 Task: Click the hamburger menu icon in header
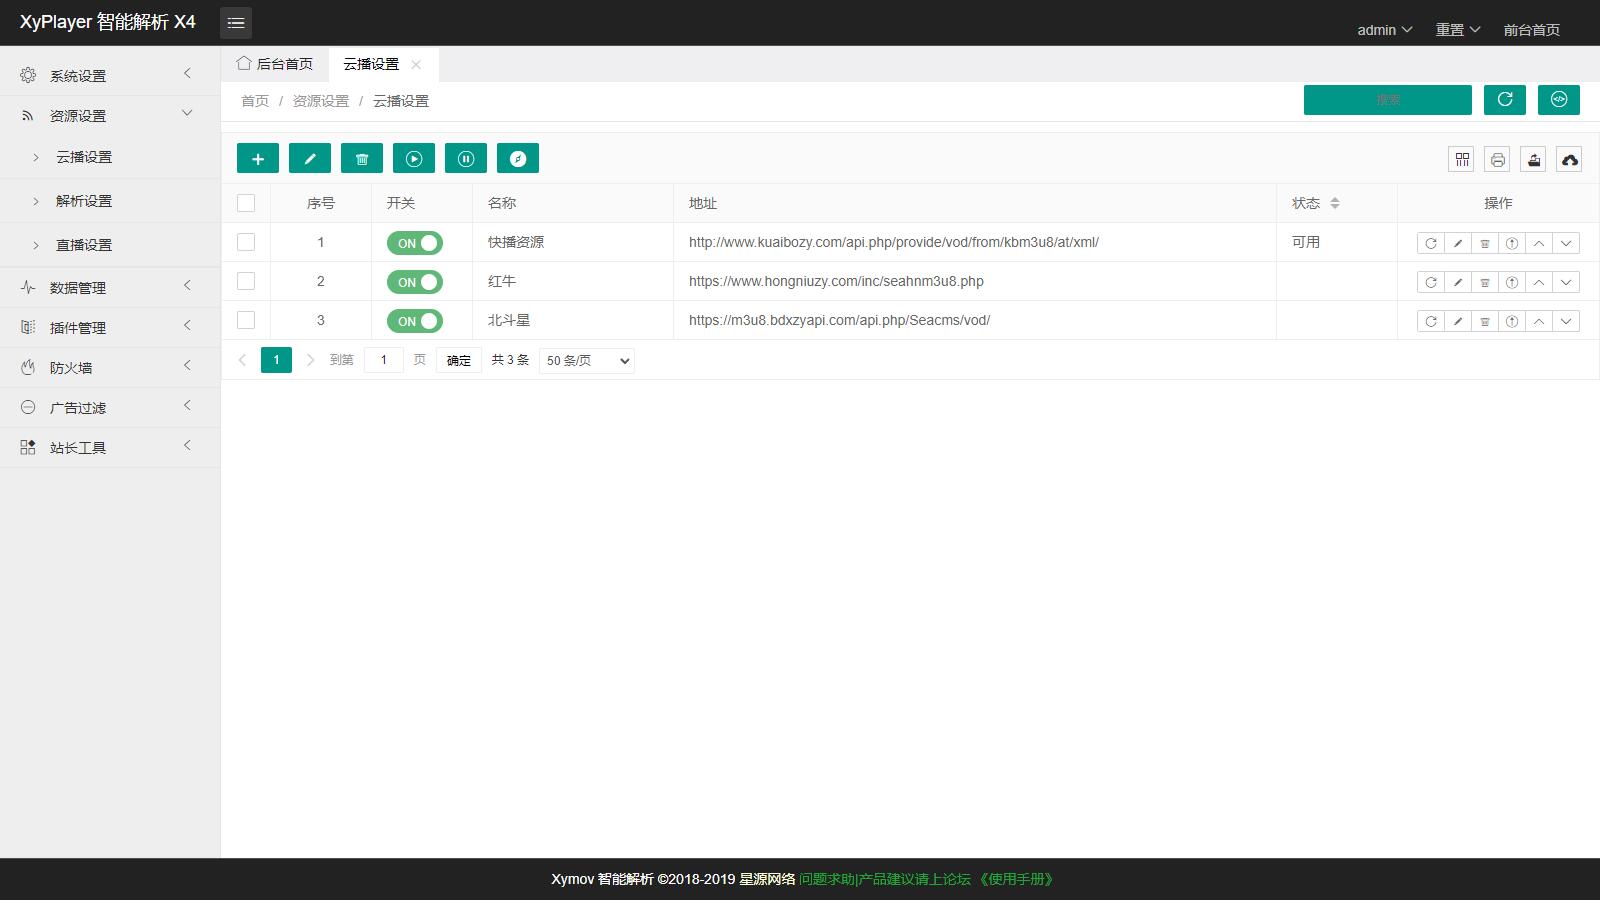tap(236, 22)
